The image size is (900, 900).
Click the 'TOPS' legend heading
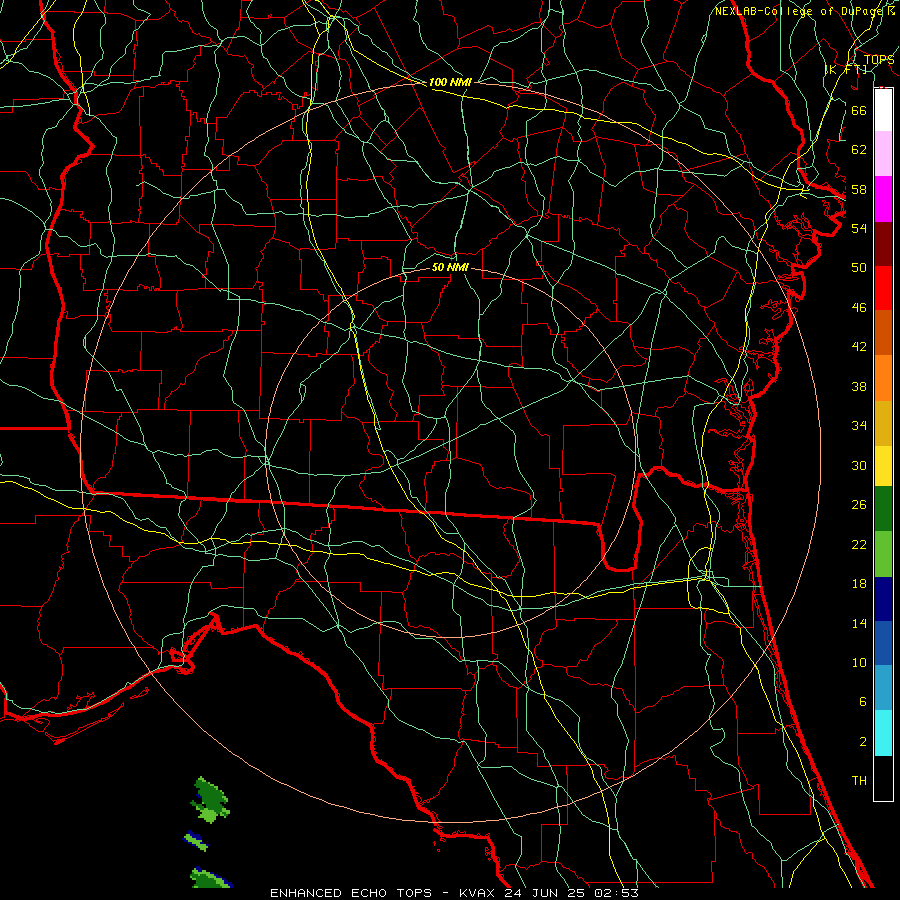click(879, 60)
